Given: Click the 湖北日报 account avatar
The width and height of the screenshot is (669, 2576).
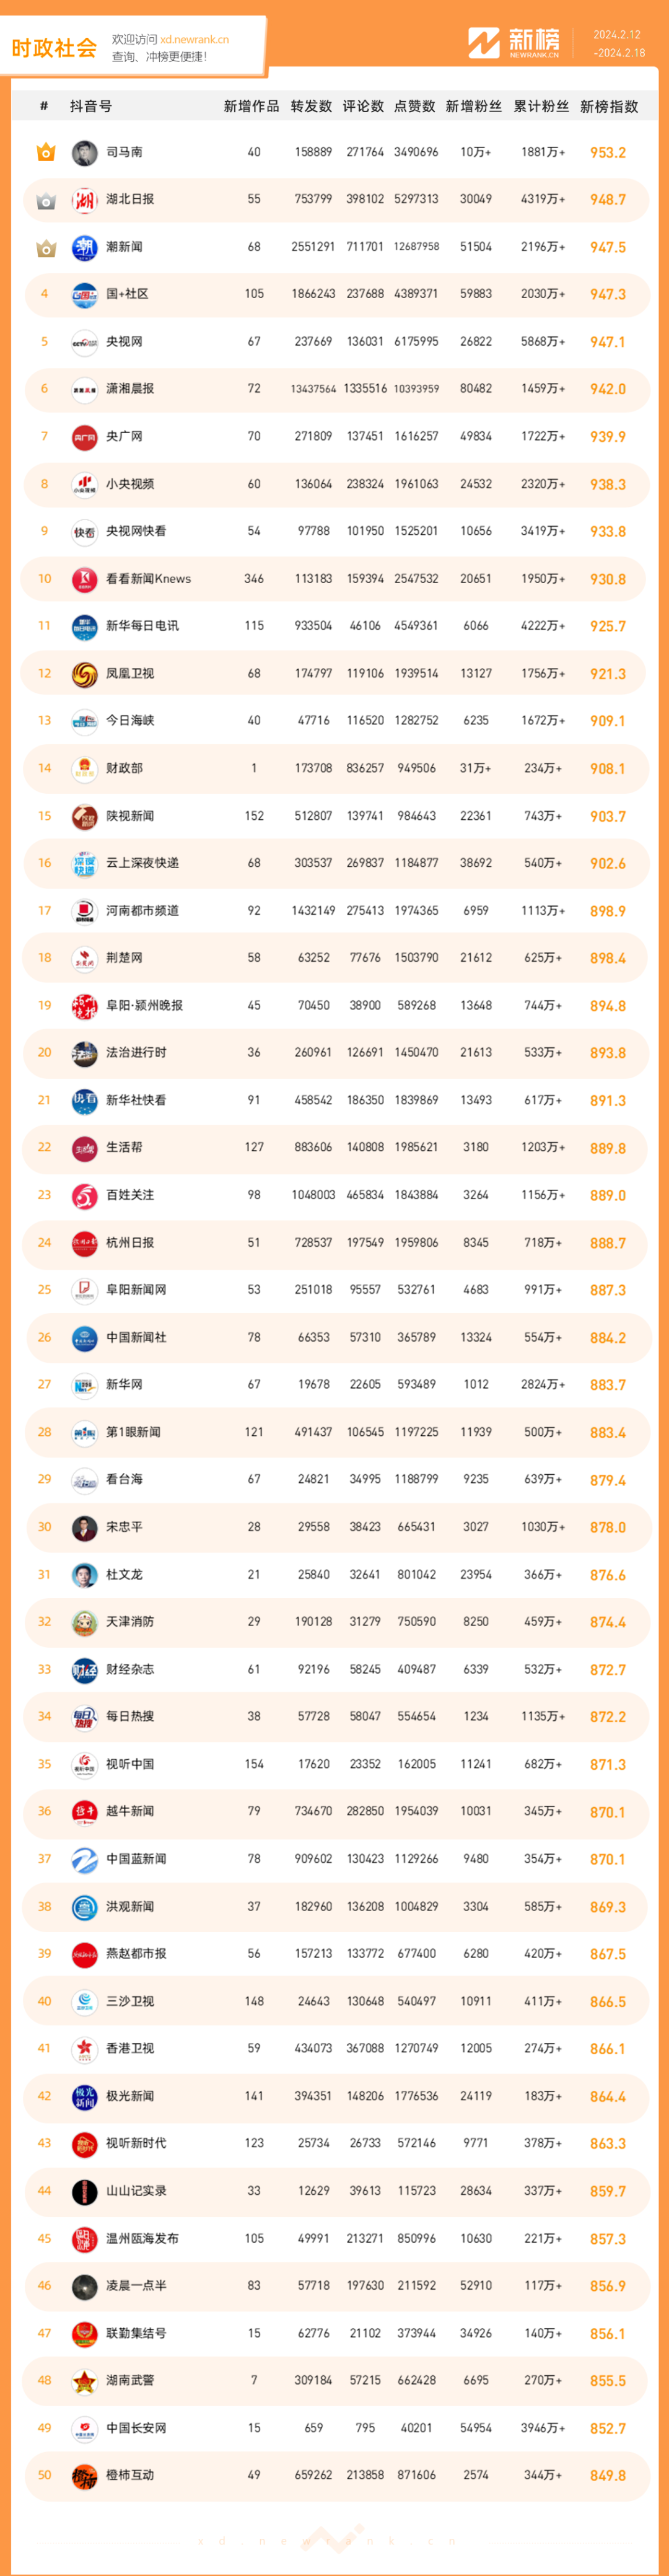Looking at the screenshot, I should coord(84,200).
